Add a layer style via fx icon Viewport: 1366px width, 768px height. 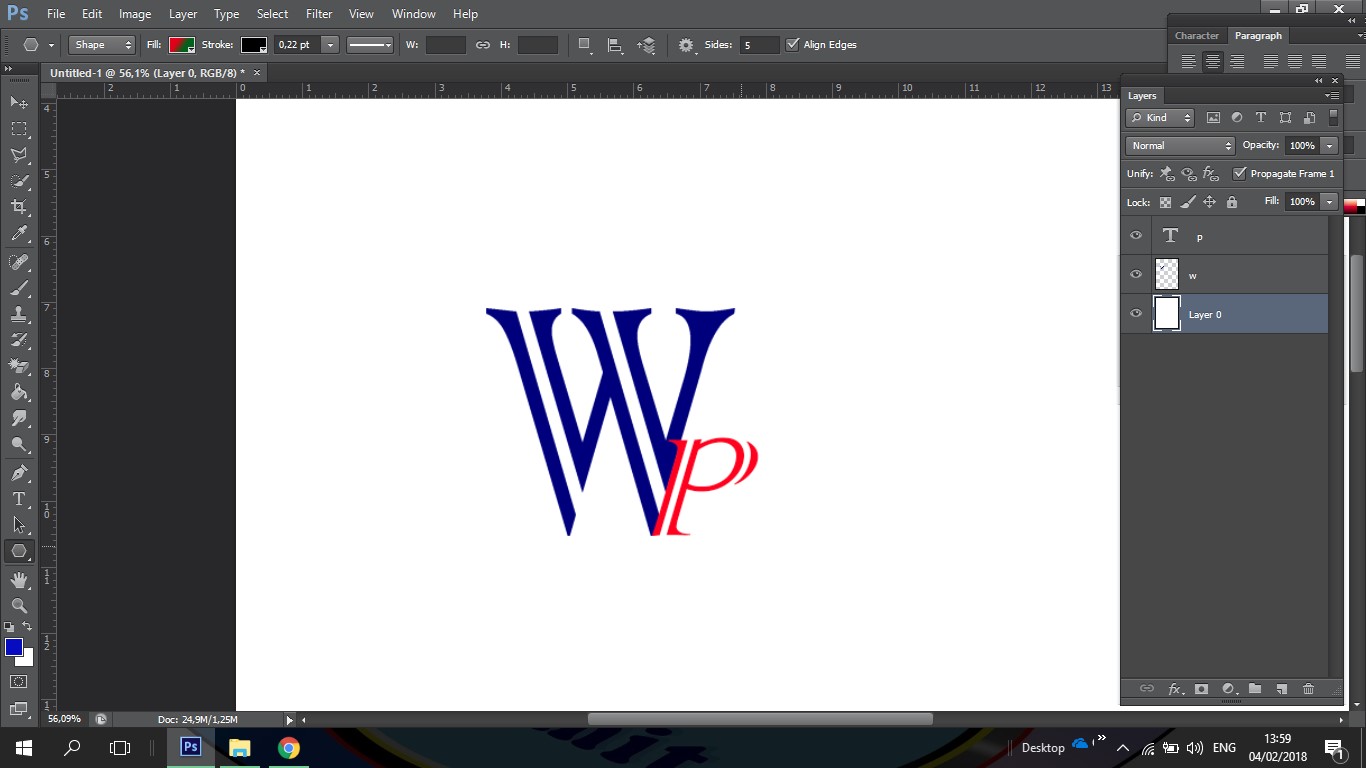point(1175,689)
